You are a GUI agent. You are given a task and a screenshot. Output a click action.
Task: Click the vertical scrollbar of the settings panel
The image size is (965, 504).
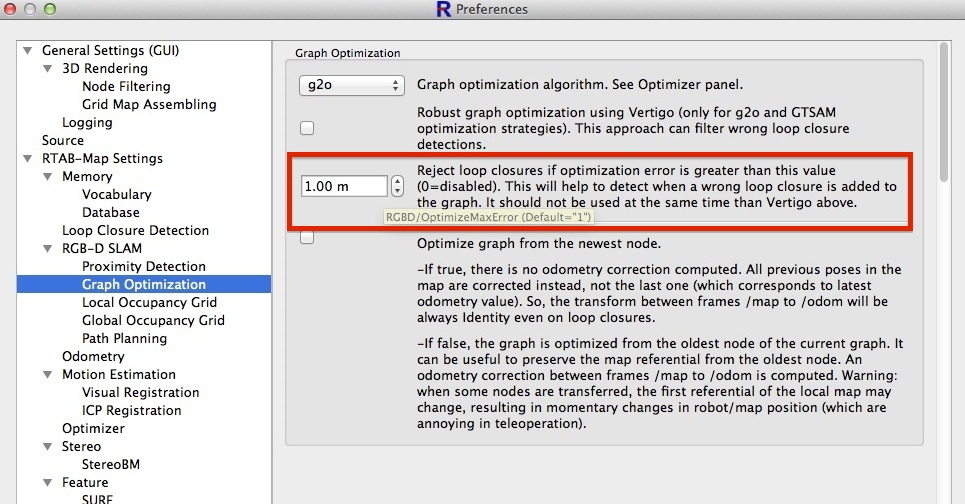(943, 110)
